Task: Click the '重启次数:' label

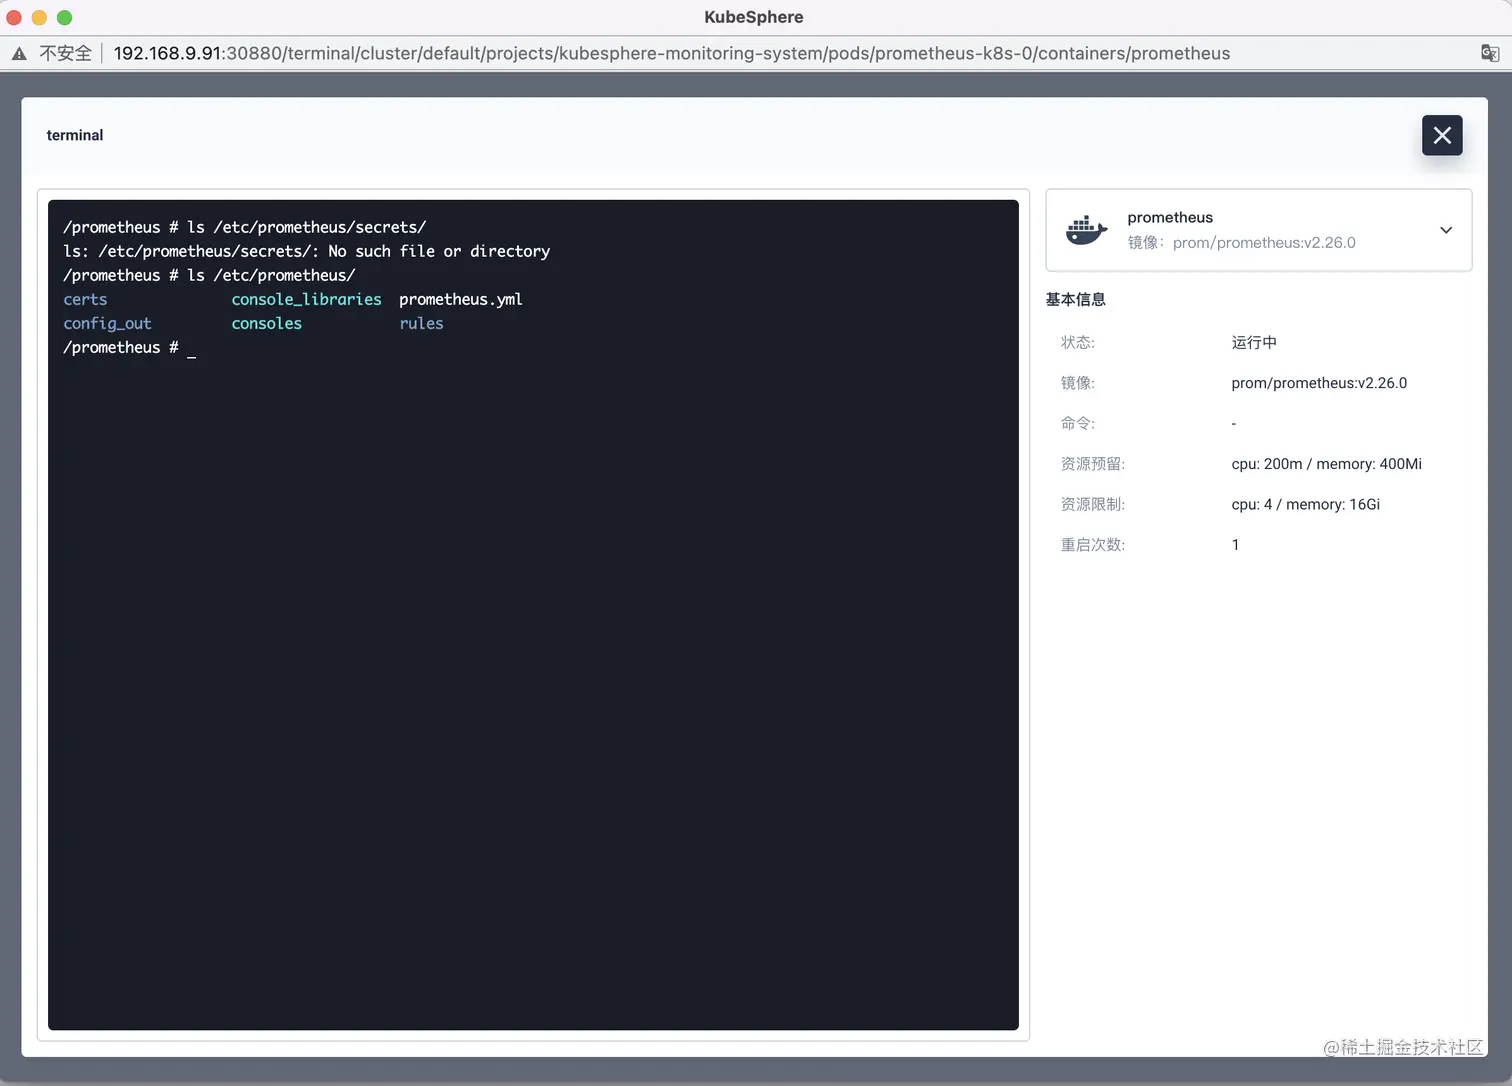Action: pos(1093,545)
